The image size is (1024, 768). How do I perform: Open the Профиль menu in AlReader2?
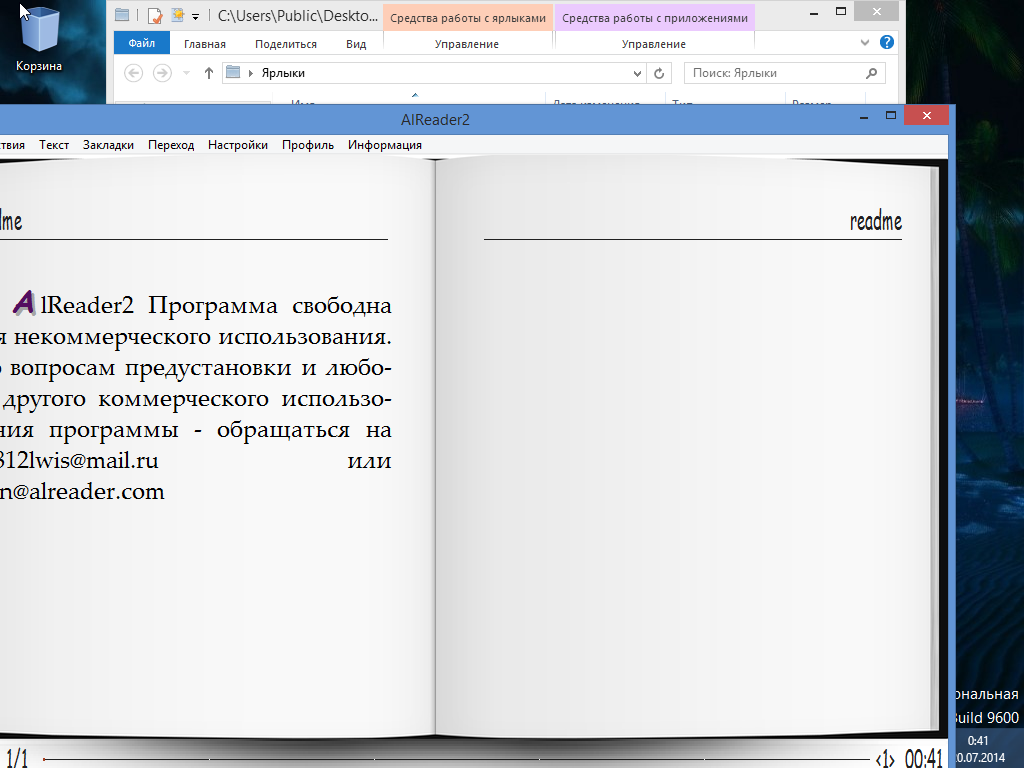coord(308,145)
